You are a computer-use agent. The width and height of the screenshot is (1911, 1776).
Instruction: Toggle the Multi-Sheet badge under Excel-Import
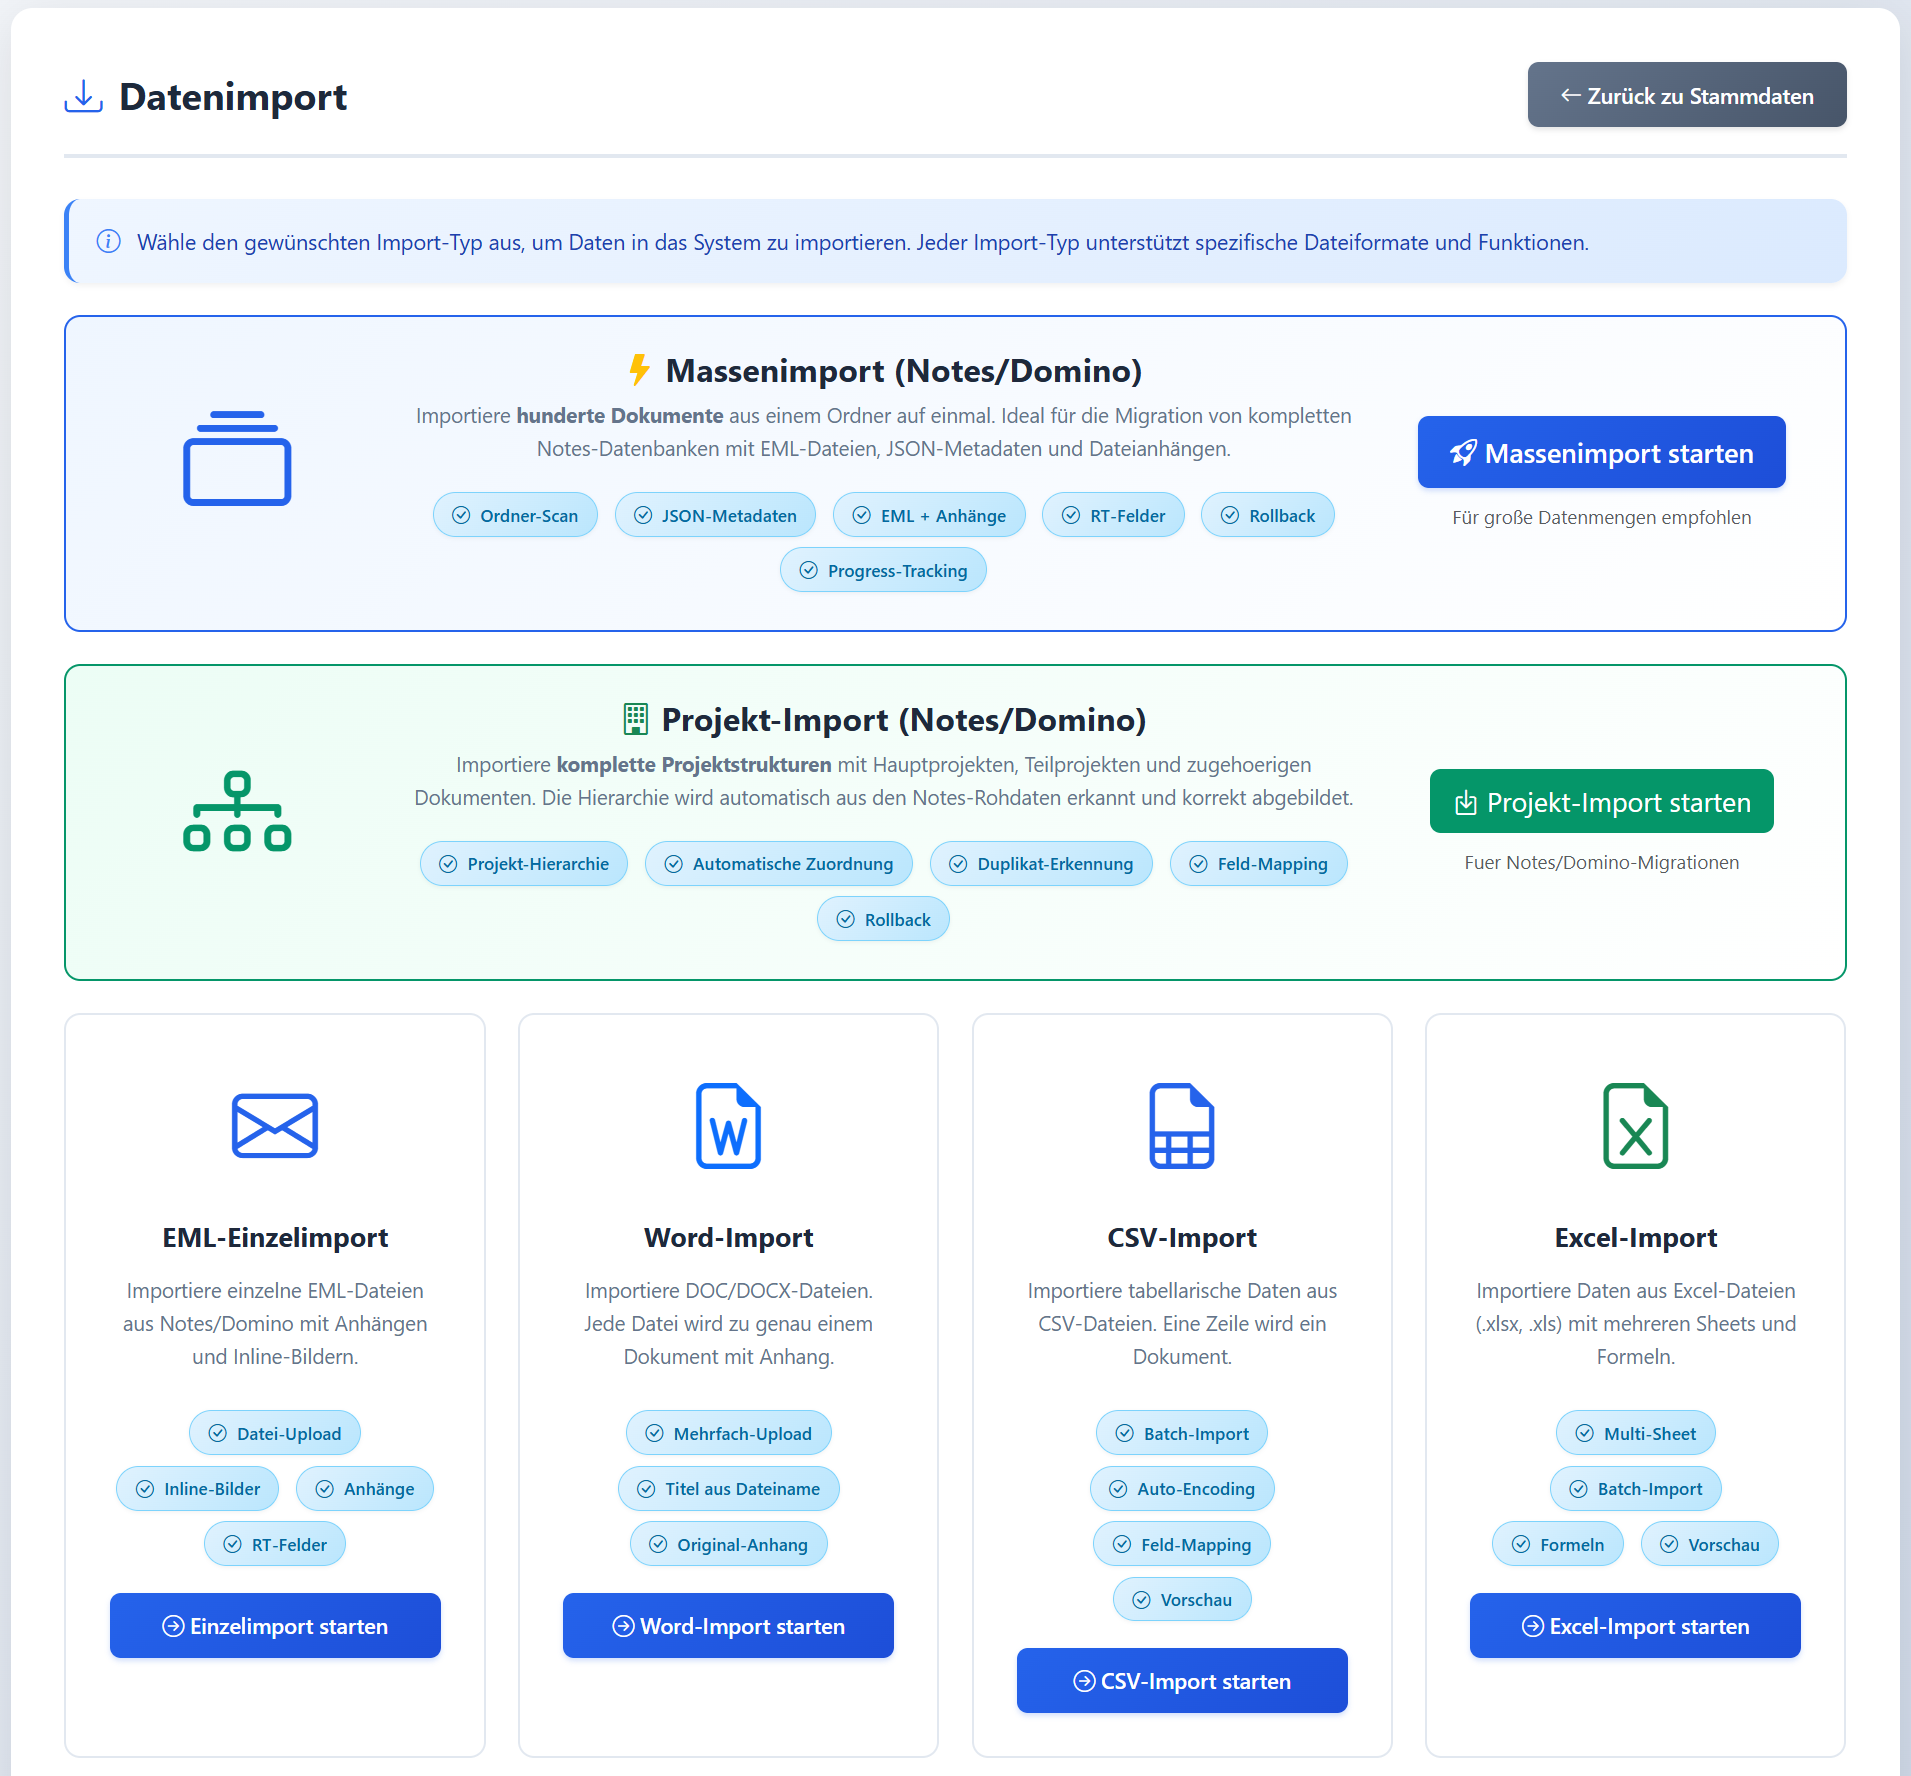pyautogui.click(x=1634, y=1433)
